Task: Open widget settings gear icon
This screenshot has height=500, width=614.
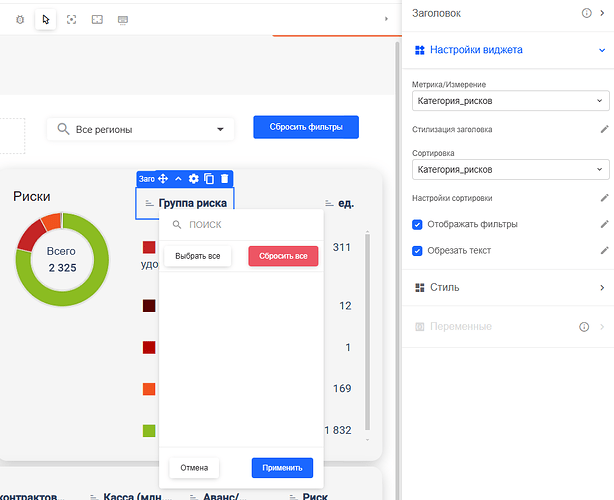Action: point(194,178)
